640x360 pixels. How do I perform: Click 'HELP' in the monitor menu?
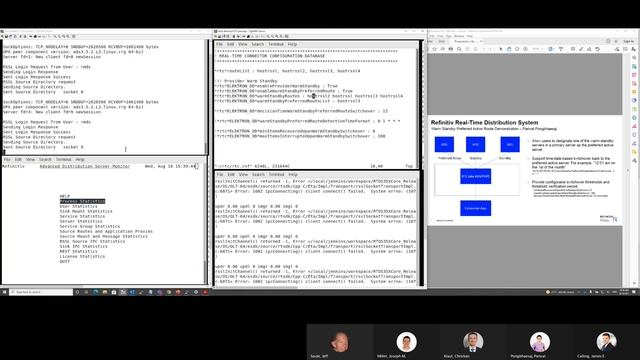64,196
